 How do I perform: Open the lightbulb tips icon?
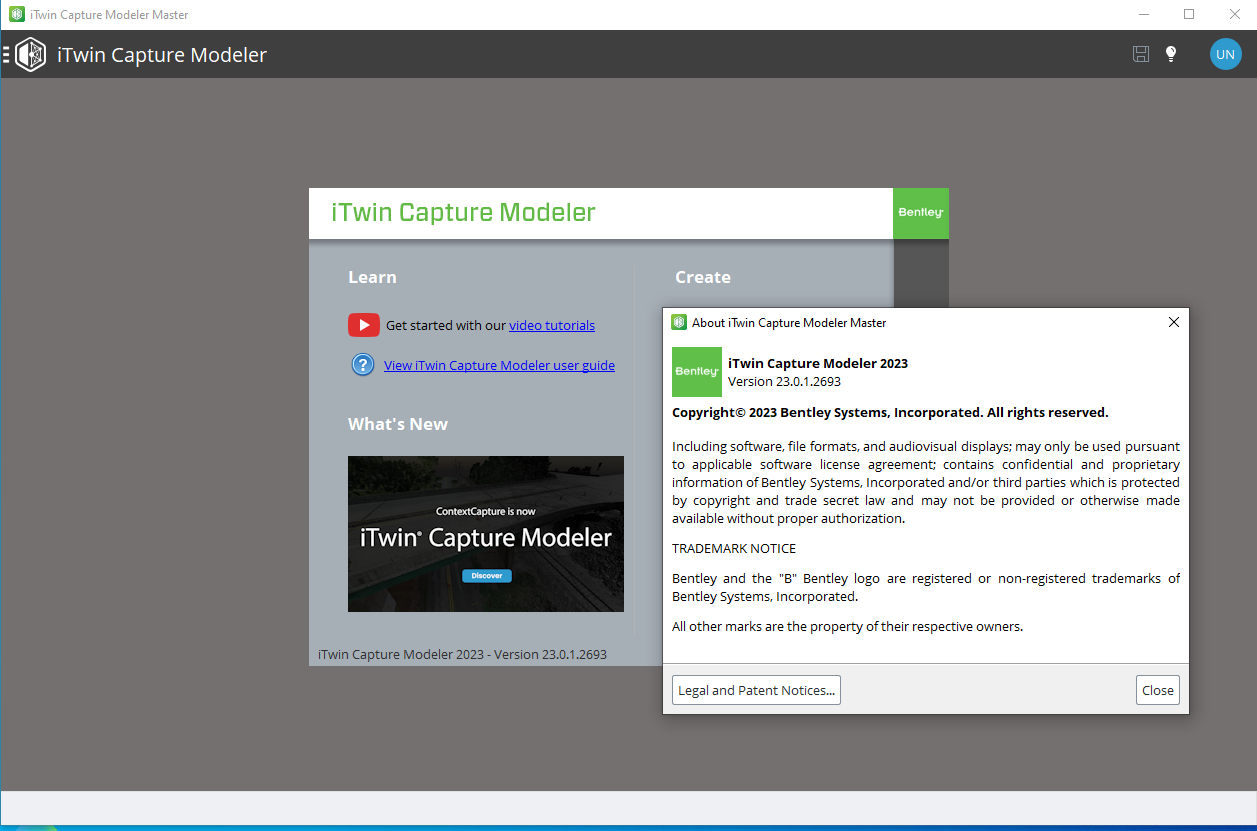(1171, 54)
